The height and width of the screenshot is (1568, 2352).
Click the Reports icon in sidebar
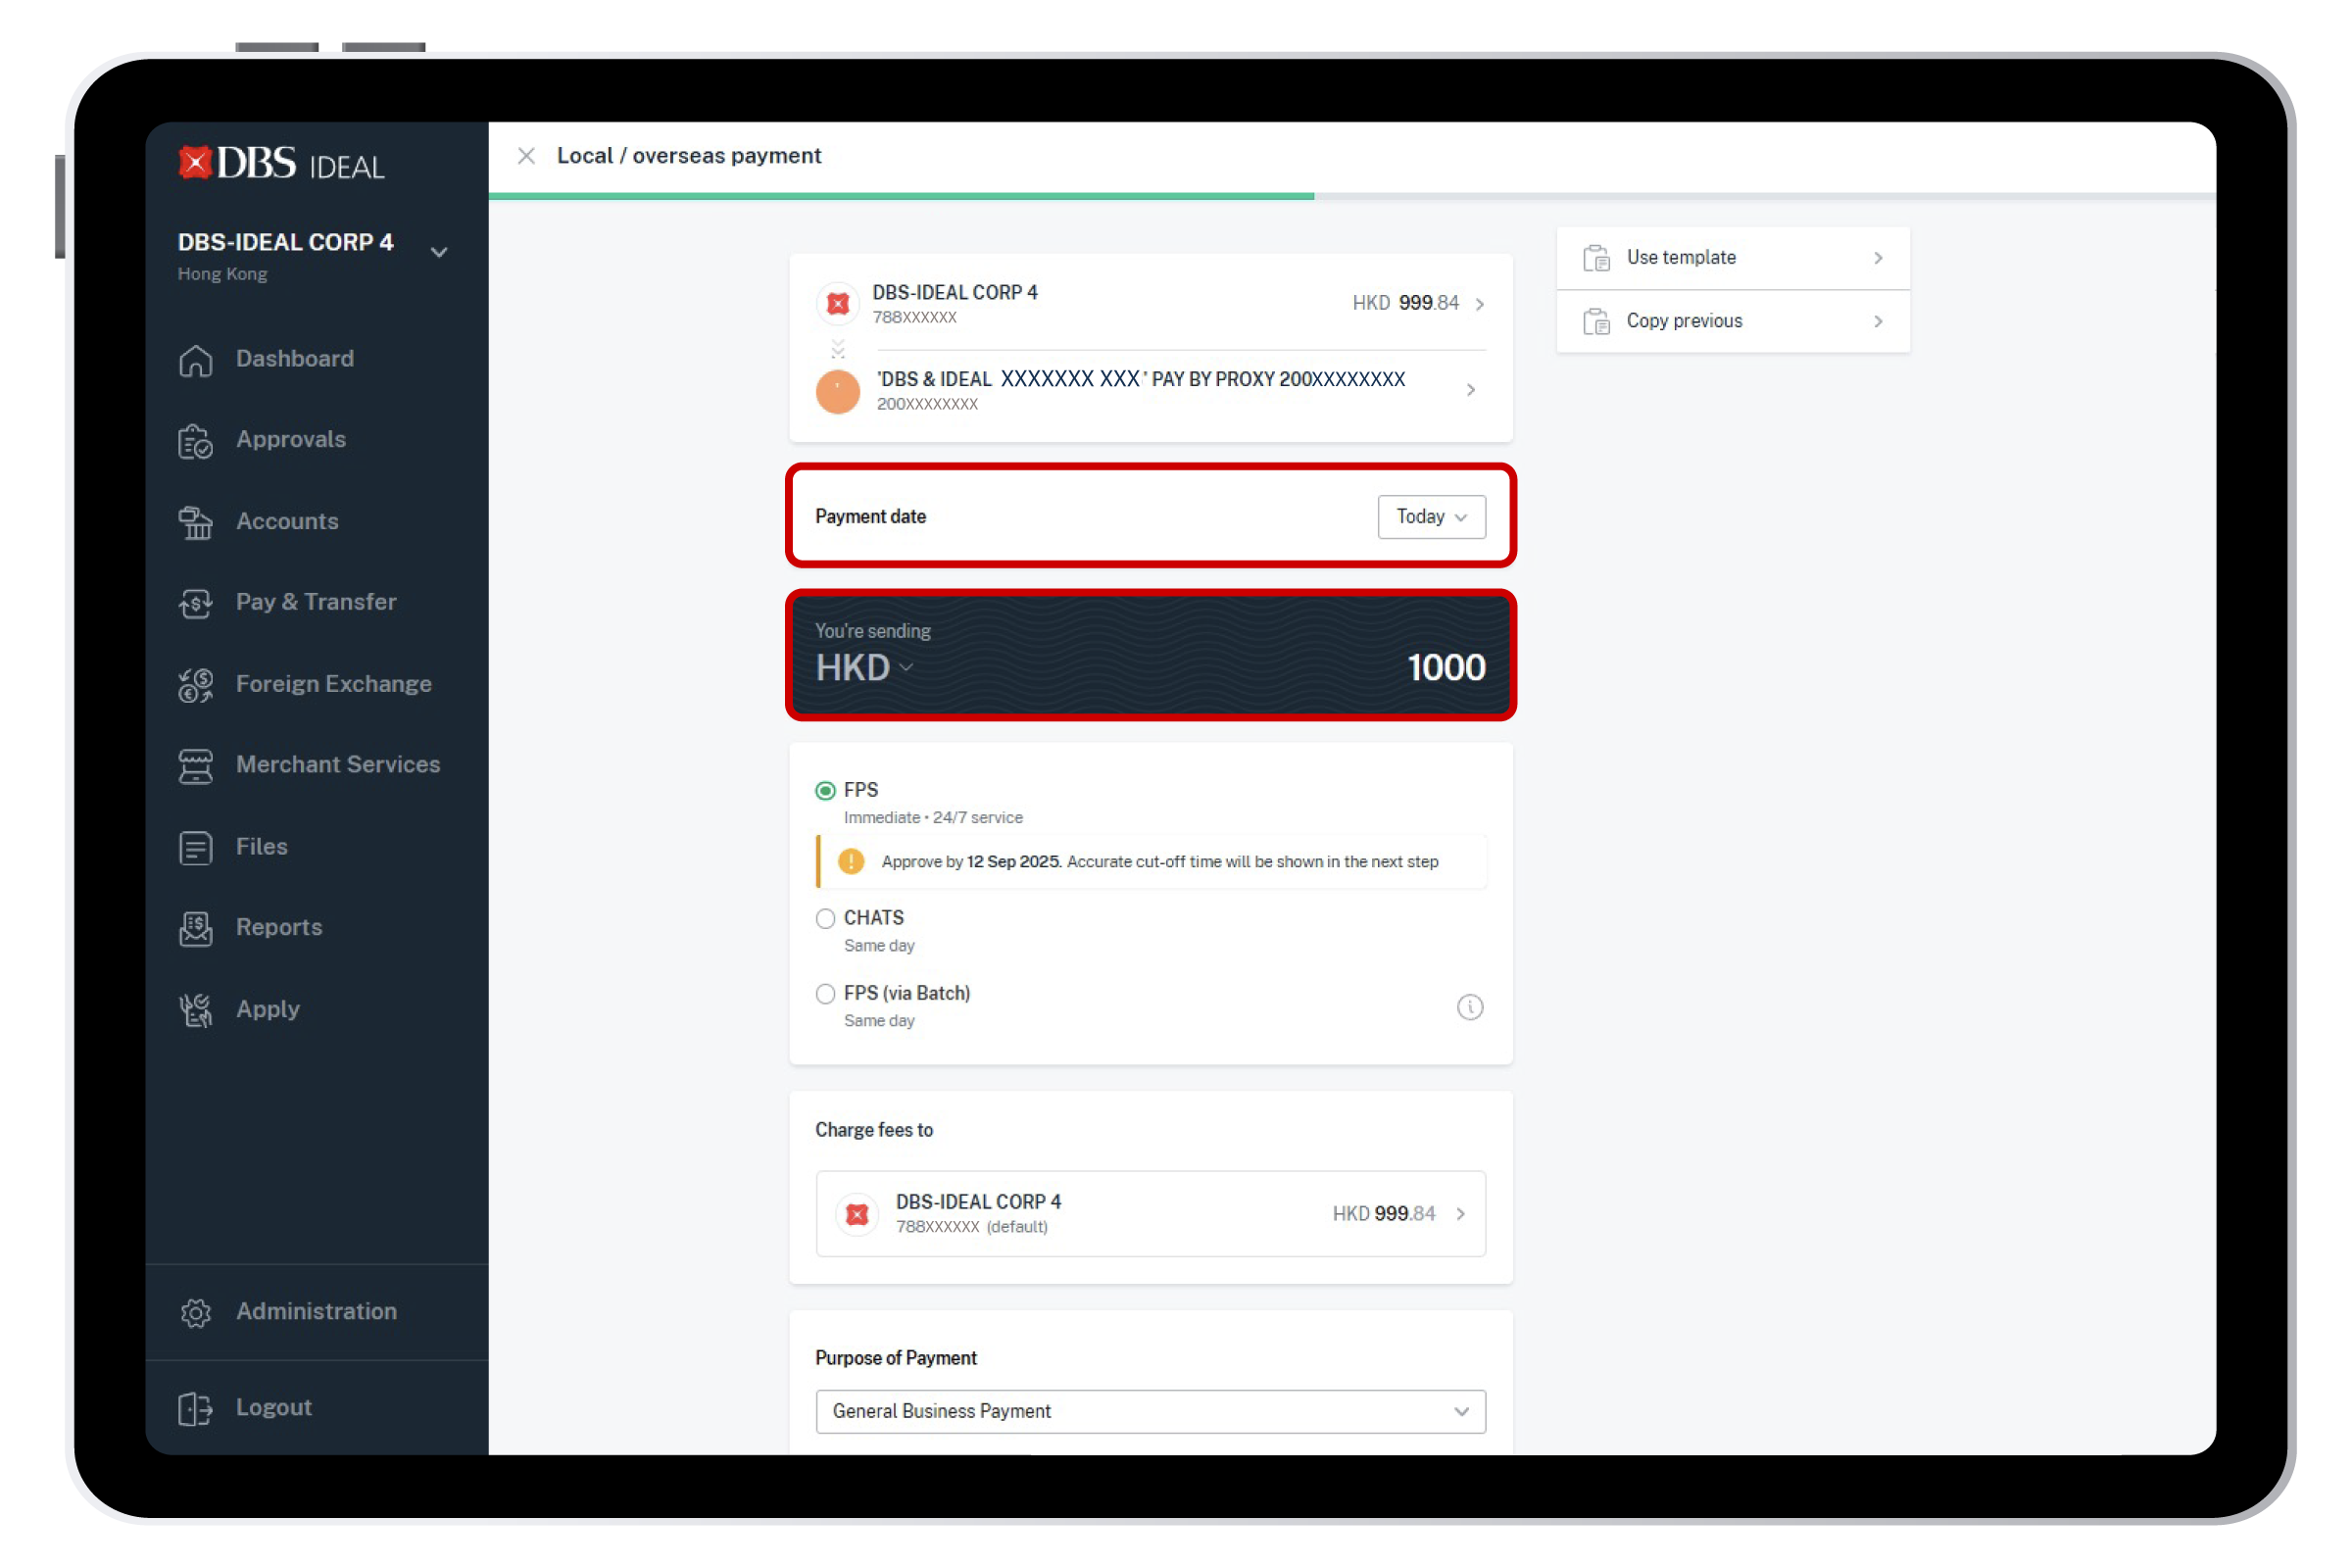coord(195,928)
